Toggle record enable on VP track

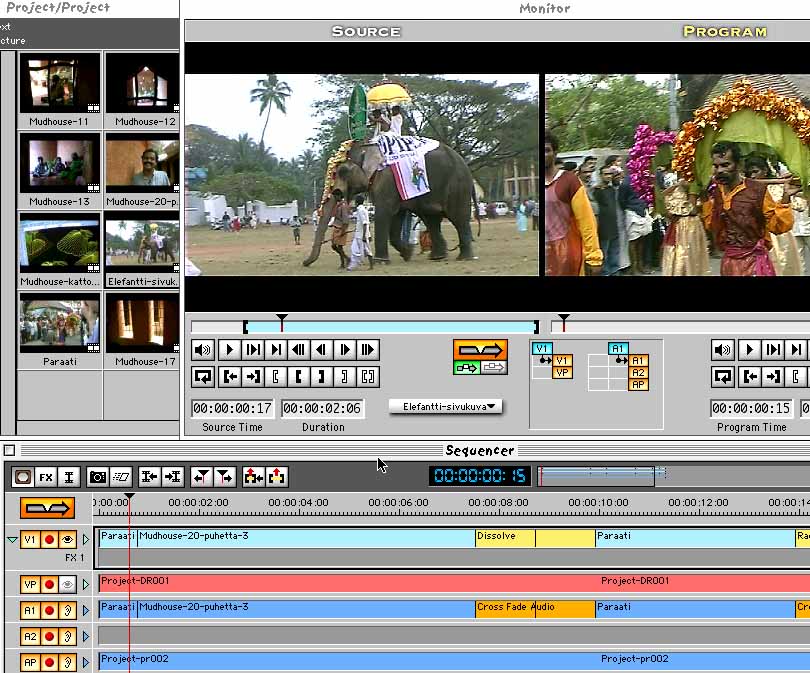49,584
